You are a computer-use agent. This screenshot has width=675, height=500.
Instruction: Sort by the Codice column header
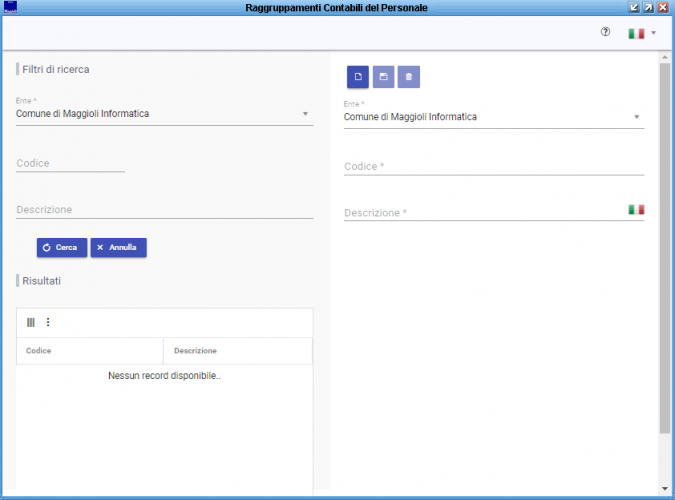90,351
